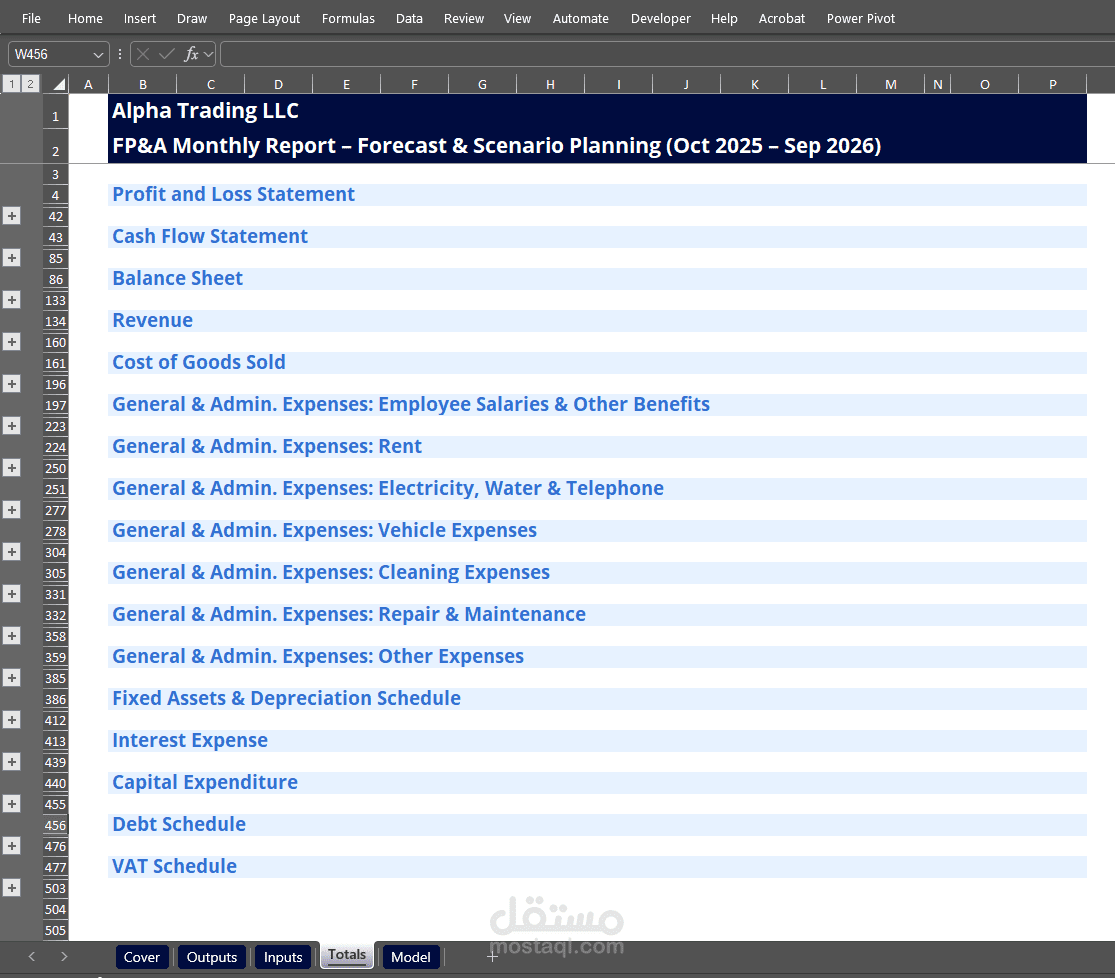Viewport: 1115px width, 978px height.
Task: Click the new sheet plus icon
Action: click(492, 957)
